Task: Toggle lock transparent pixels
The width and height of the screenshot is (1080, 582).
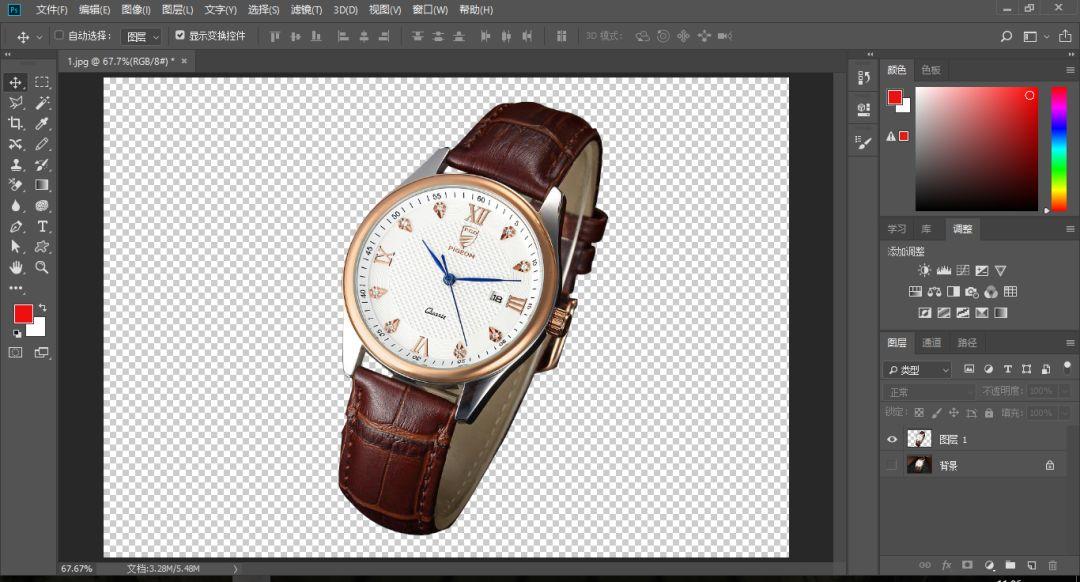Action: point(919,413)
